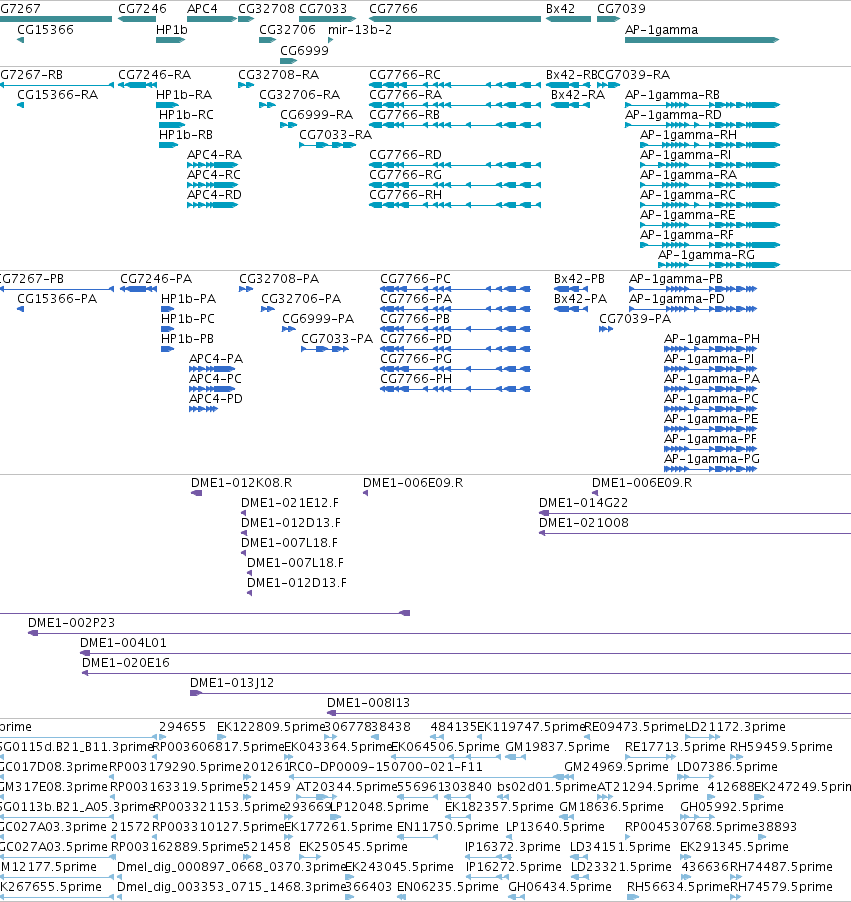
Task: Click transcript label CG7033-RA
Action: tap(335, 135)
